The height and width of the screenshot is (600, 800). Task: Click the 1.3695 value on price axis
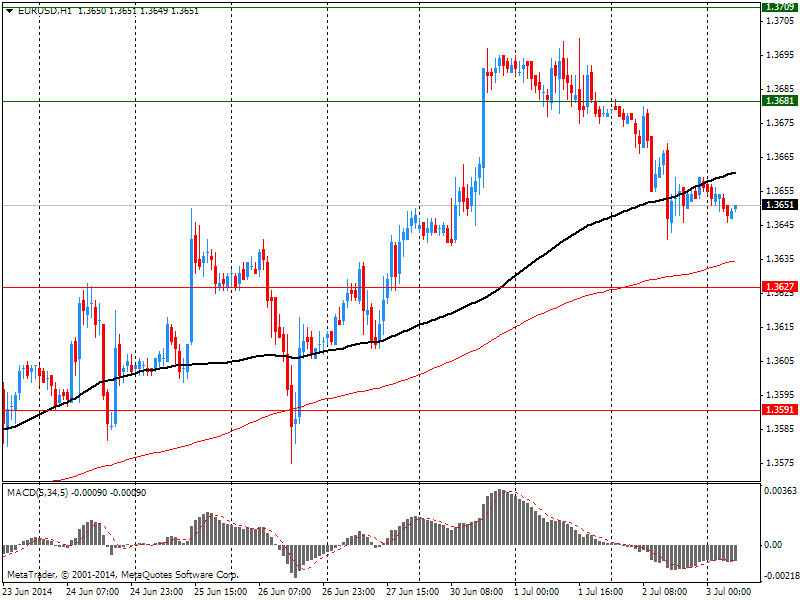tap(780, 55)
